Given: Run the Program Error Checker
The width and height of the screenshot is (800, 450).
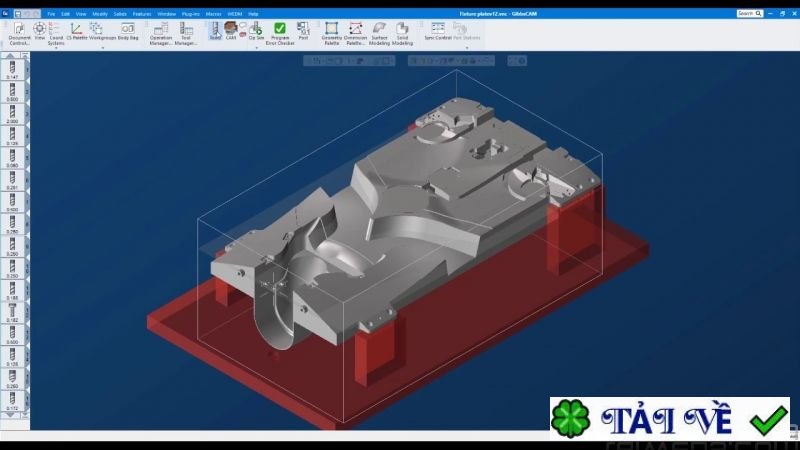Looking at the screenshot, I should coord(280,34).
